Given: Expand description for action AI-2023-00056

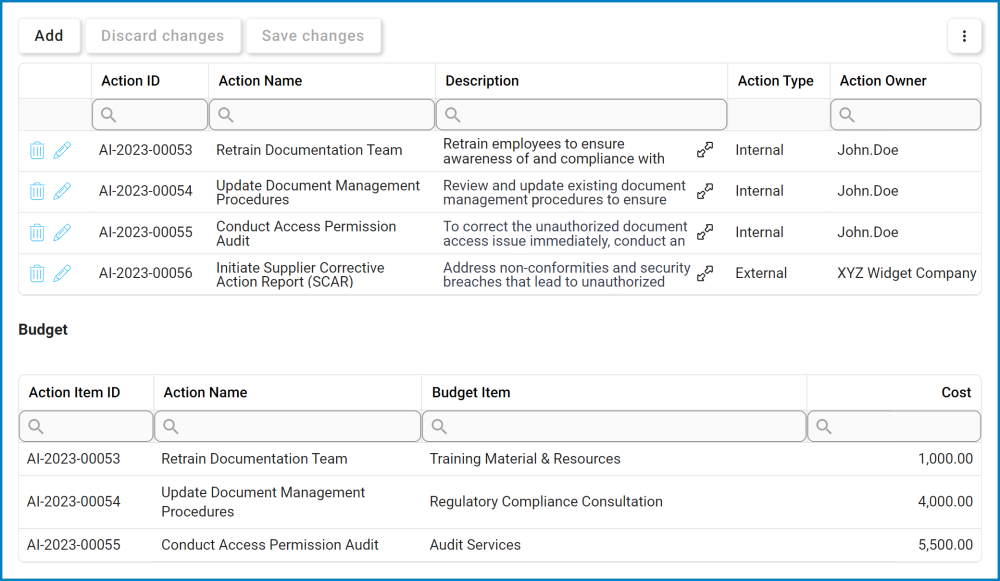Looking at the screenshot, I should point(705,273).
